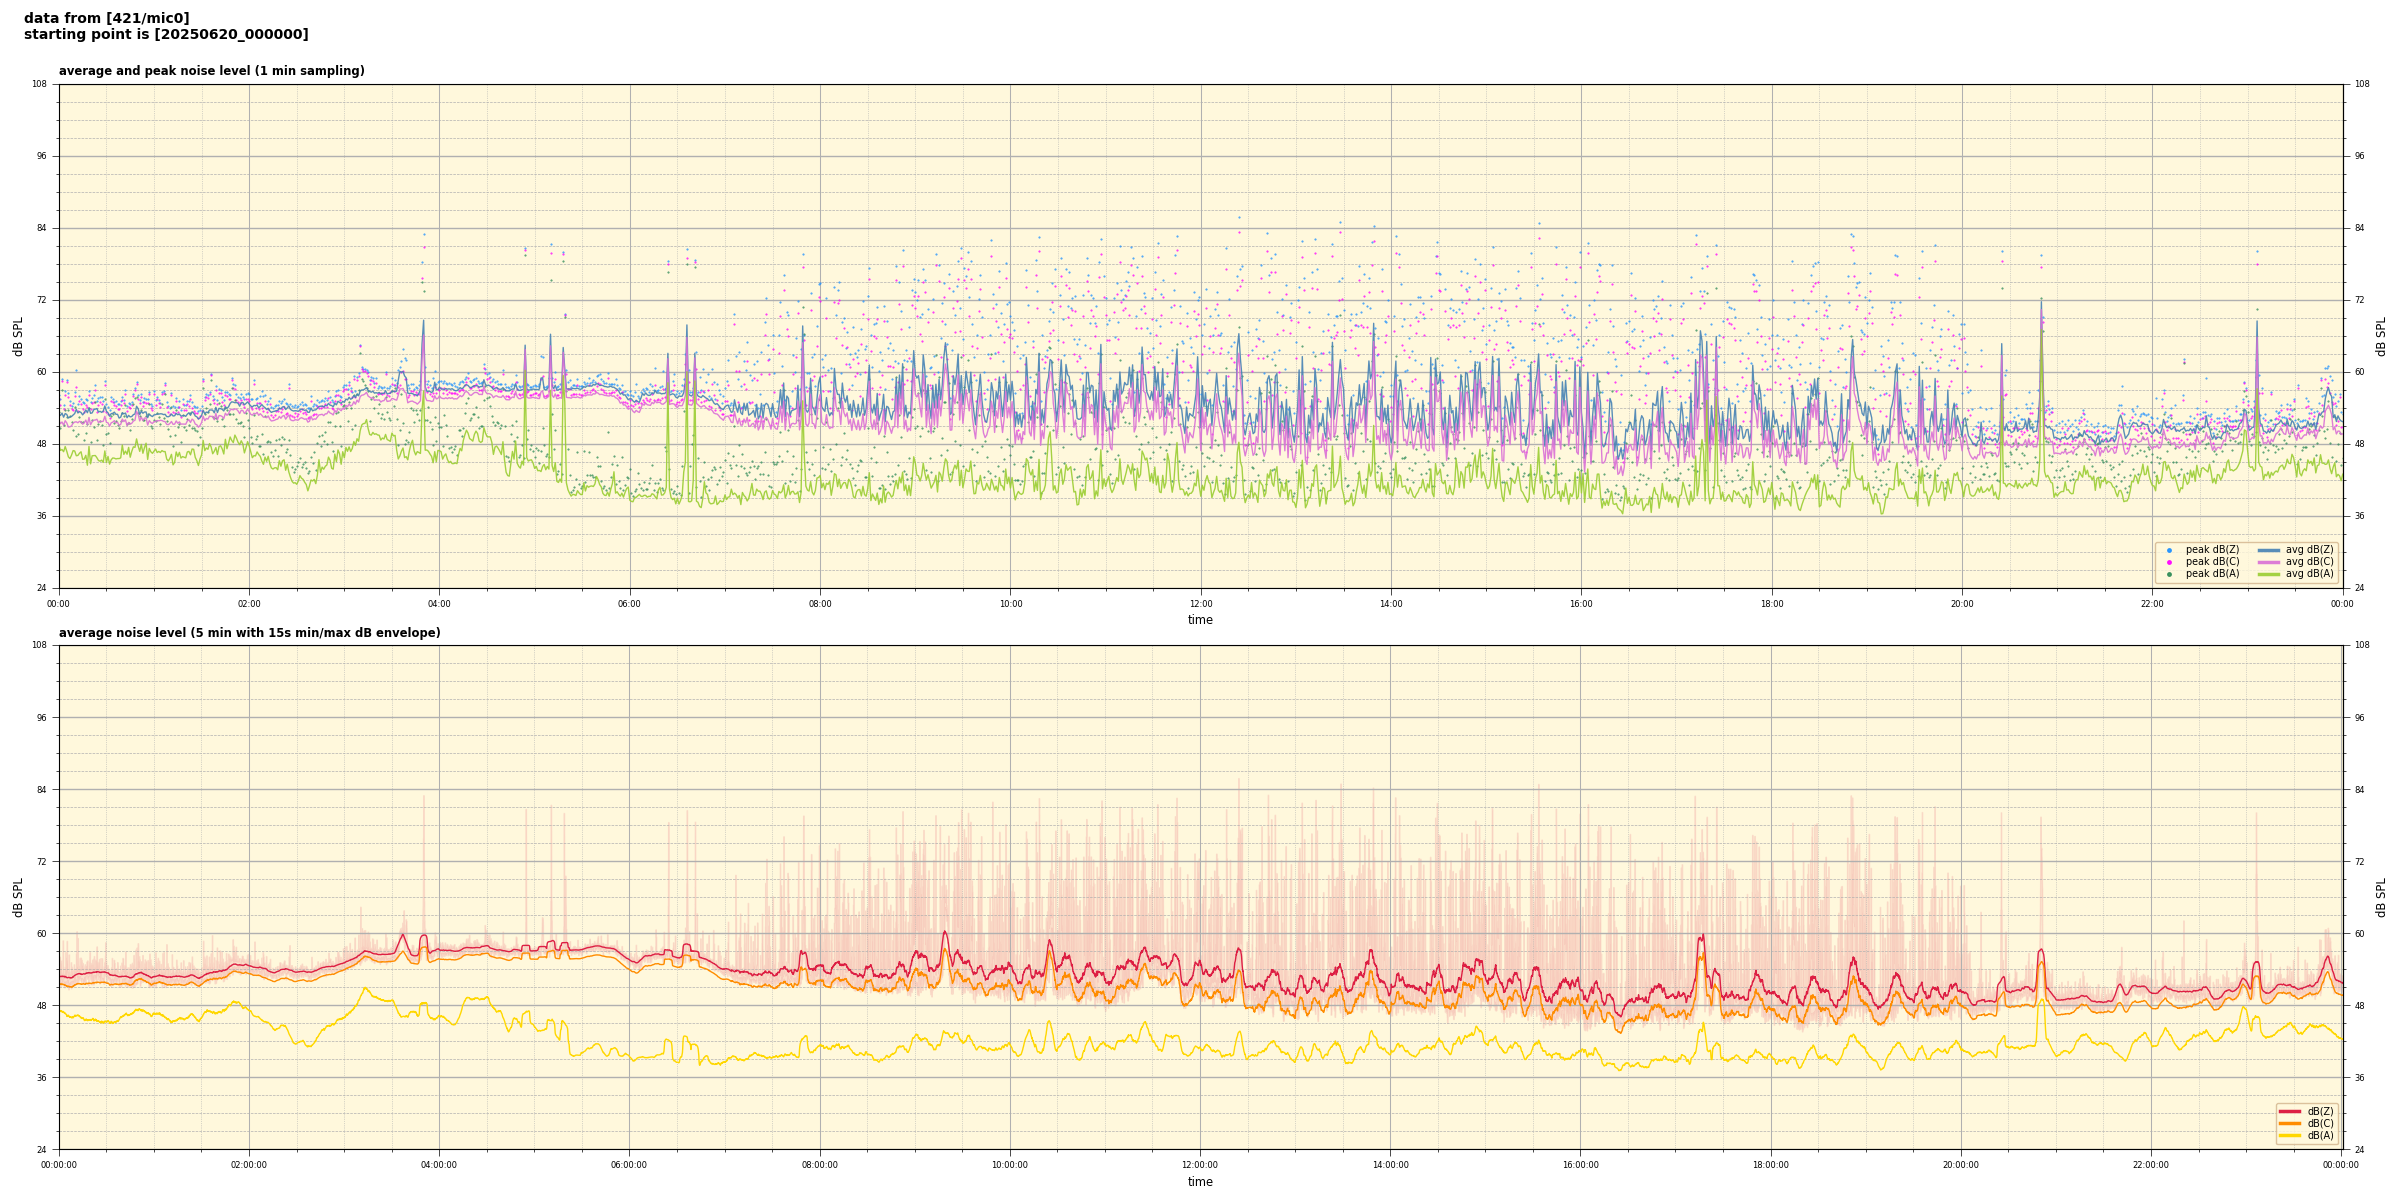Viewport: 2400px width, 1200px height.
Task: Click the 'data from [421/mic0]' header text
Action: 106,18
